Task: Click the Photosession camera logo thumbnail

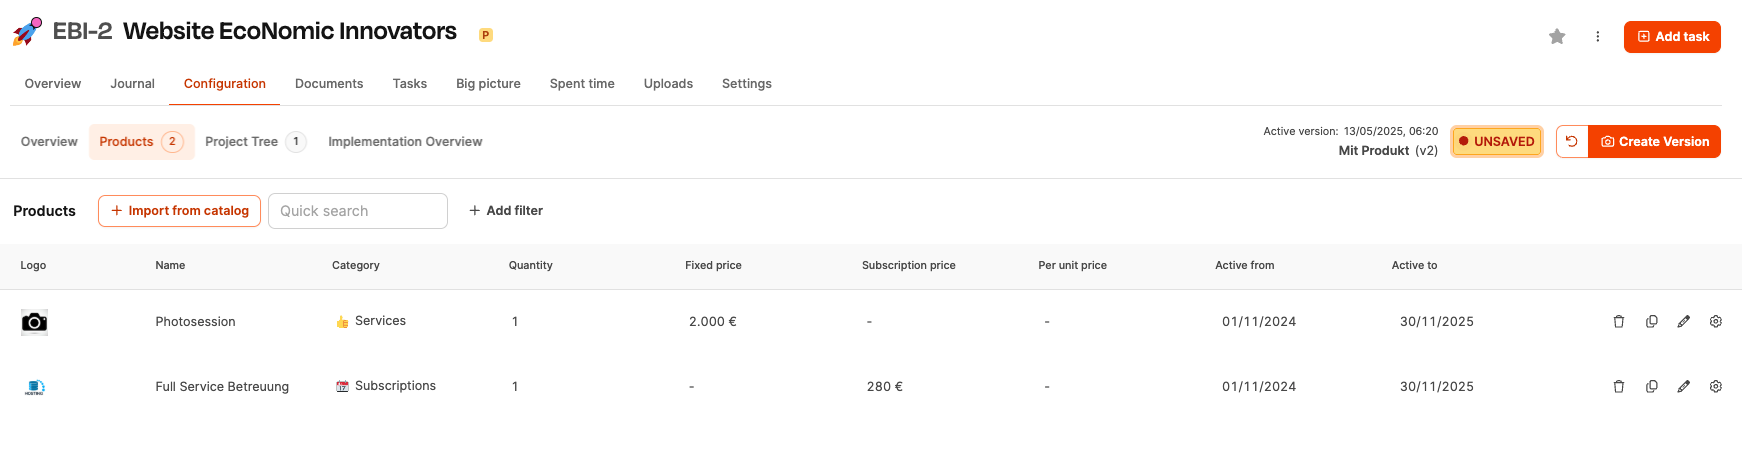Action: pos(34,322)
